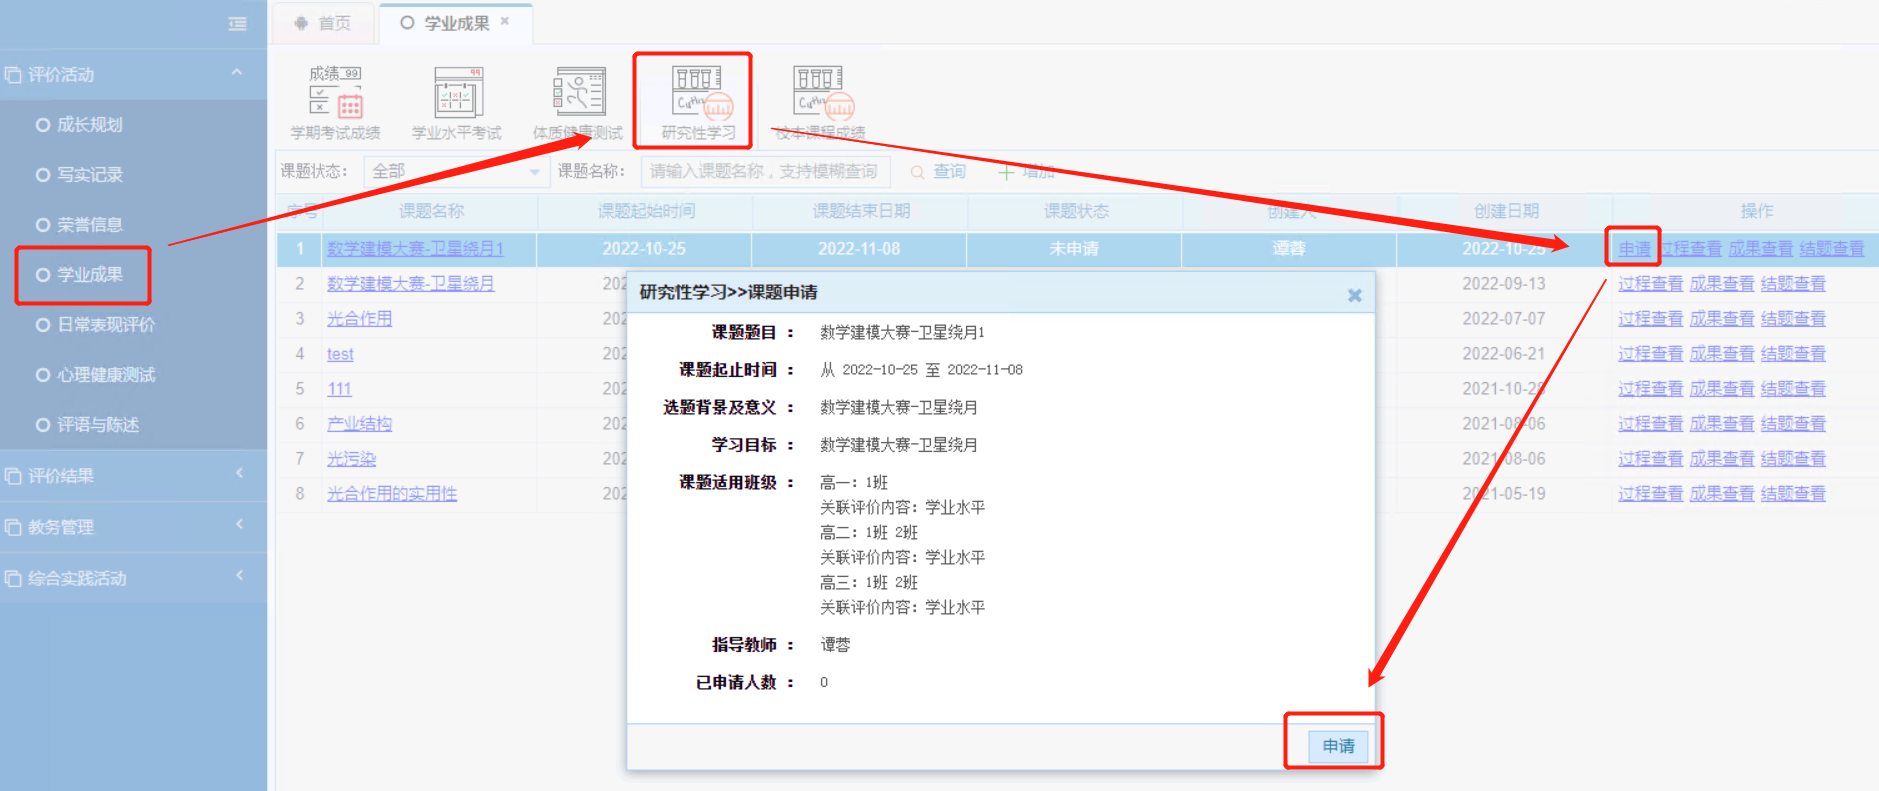Open the 光合作用的实用性 topic link
The image size is (1879, 791).
tap(392, 494)
